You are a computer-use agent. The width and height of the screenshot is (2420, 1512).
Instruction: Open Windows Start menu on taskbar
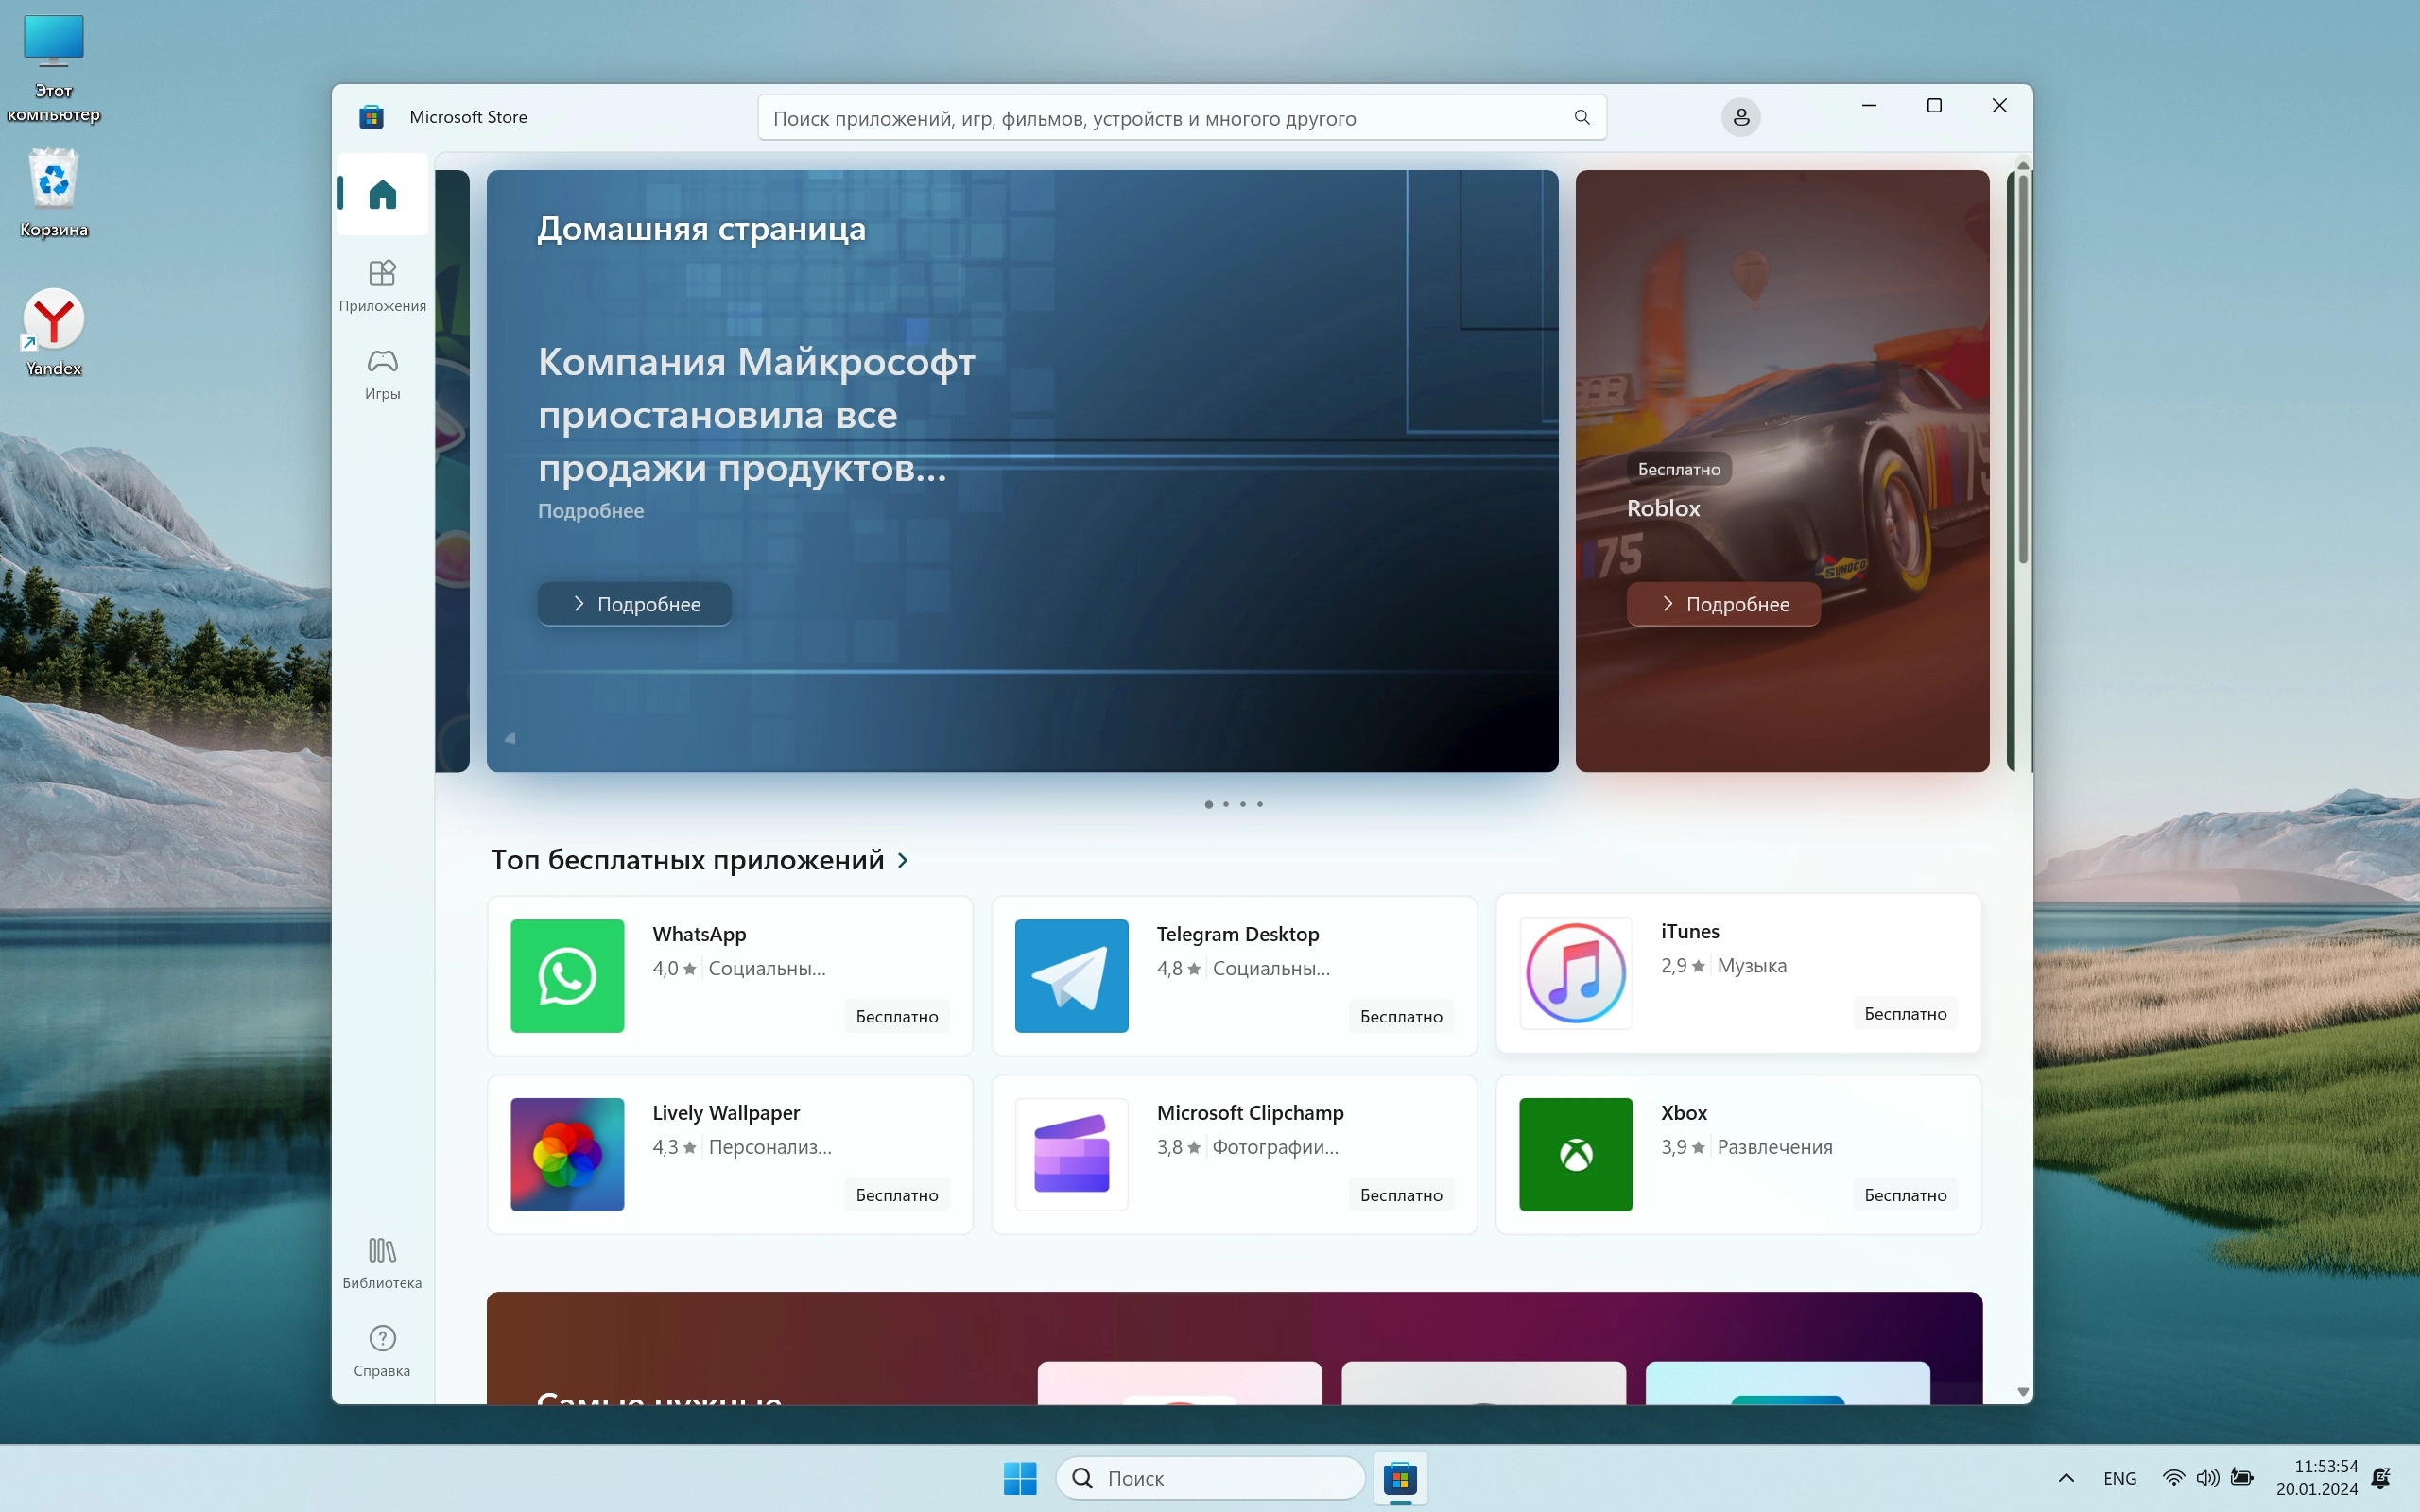click(1020, 1478)
